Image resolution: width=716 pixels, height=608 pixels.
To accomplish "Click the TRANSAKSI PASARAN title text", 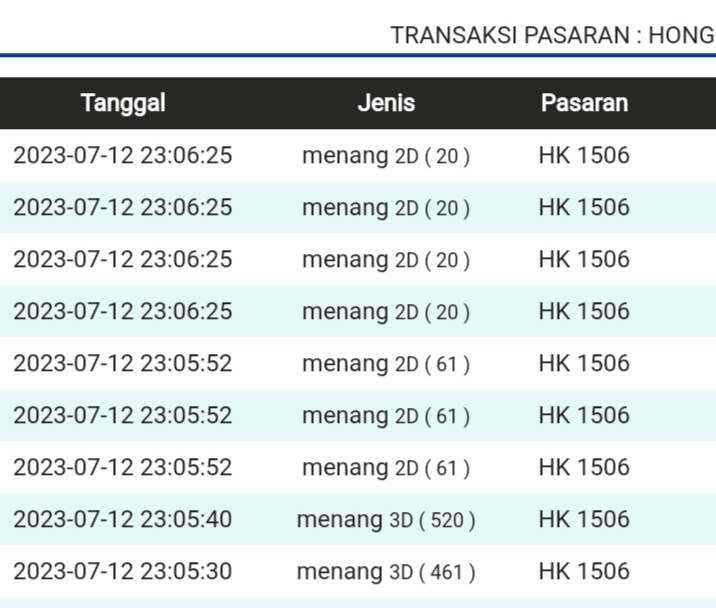I will (552, 35).
